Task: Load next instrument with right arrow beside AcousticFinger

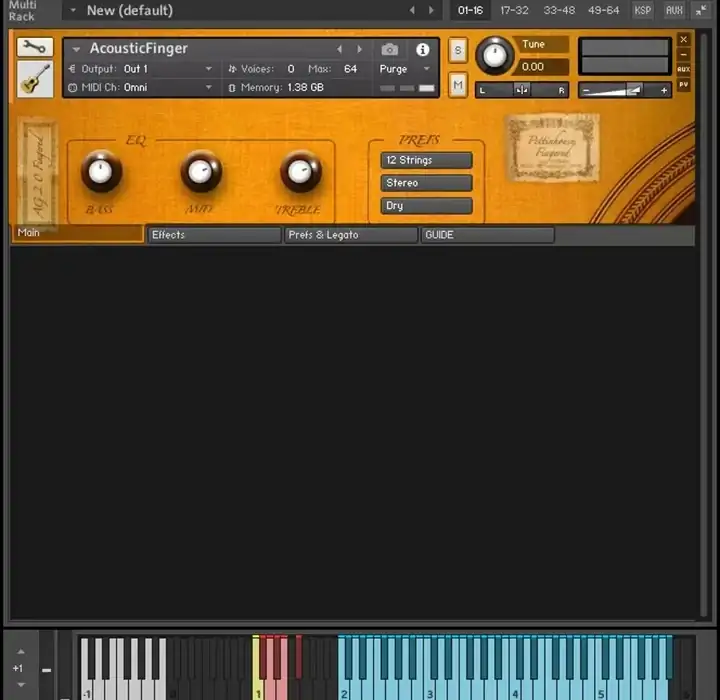Action: tap(360, 49)
